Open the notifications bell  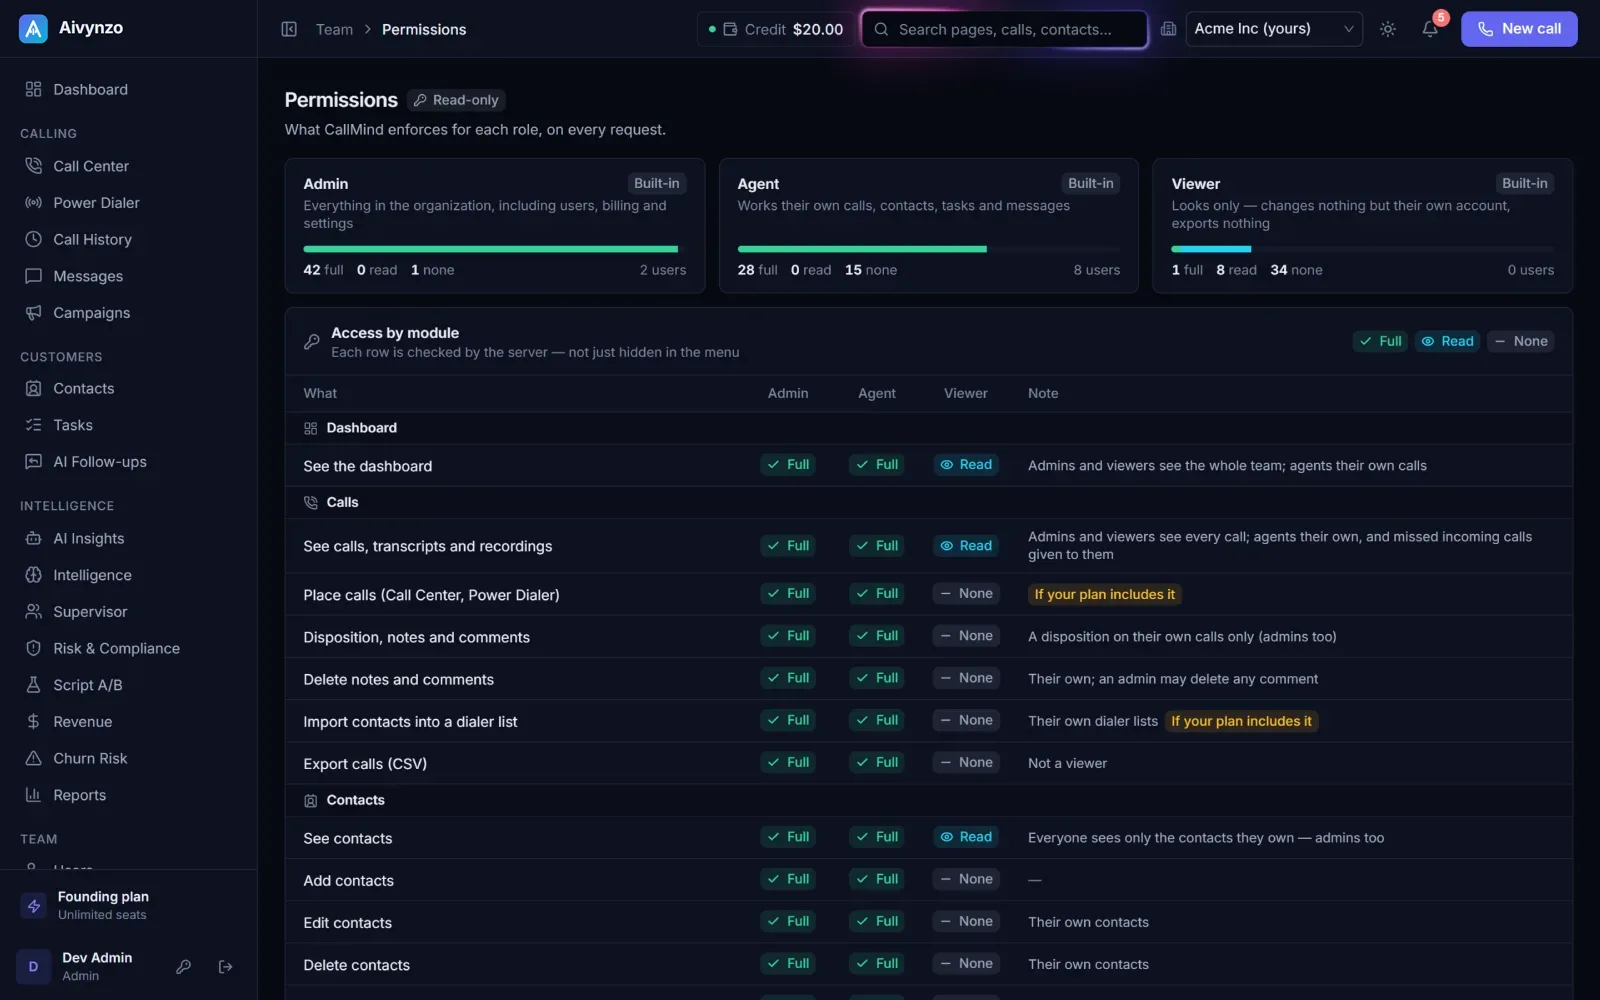[1430, 29]
